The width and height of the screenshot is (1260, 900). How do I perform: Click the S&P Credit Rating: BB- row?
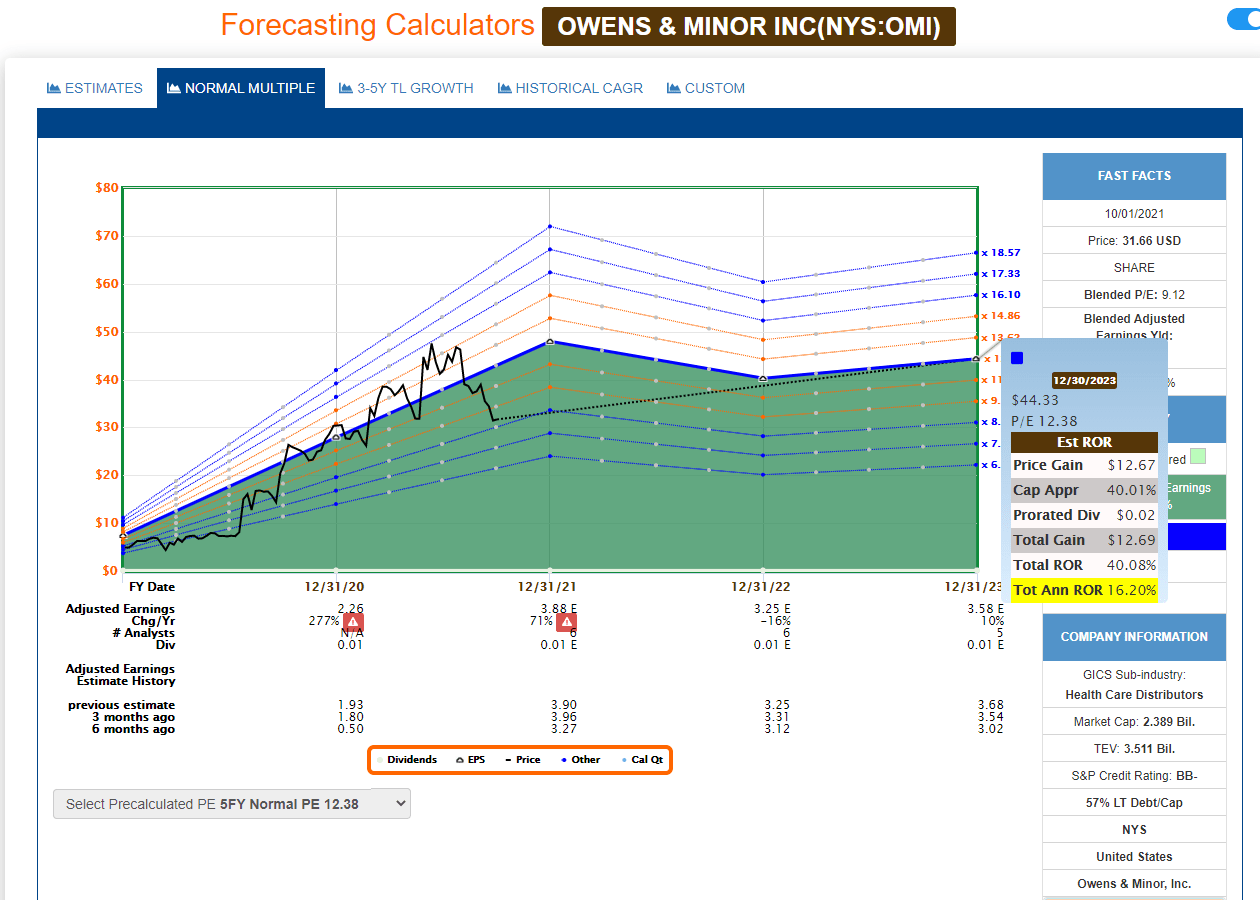pyautogui.click(x=1134, y=776)
